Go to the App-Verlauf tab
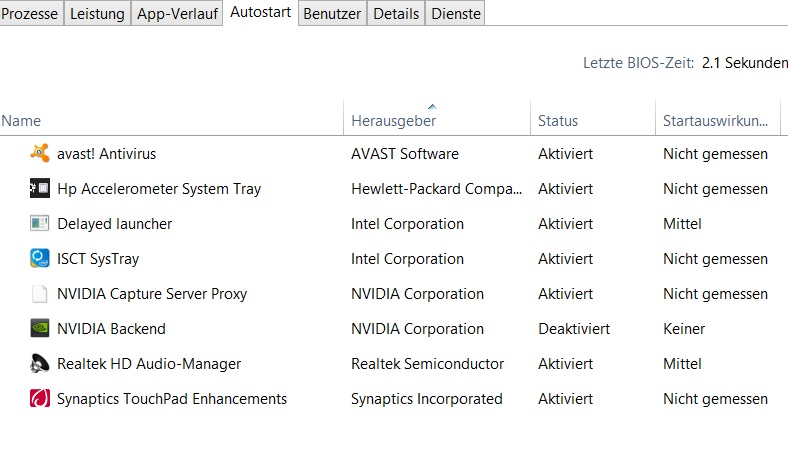 (x=177, y=13)
